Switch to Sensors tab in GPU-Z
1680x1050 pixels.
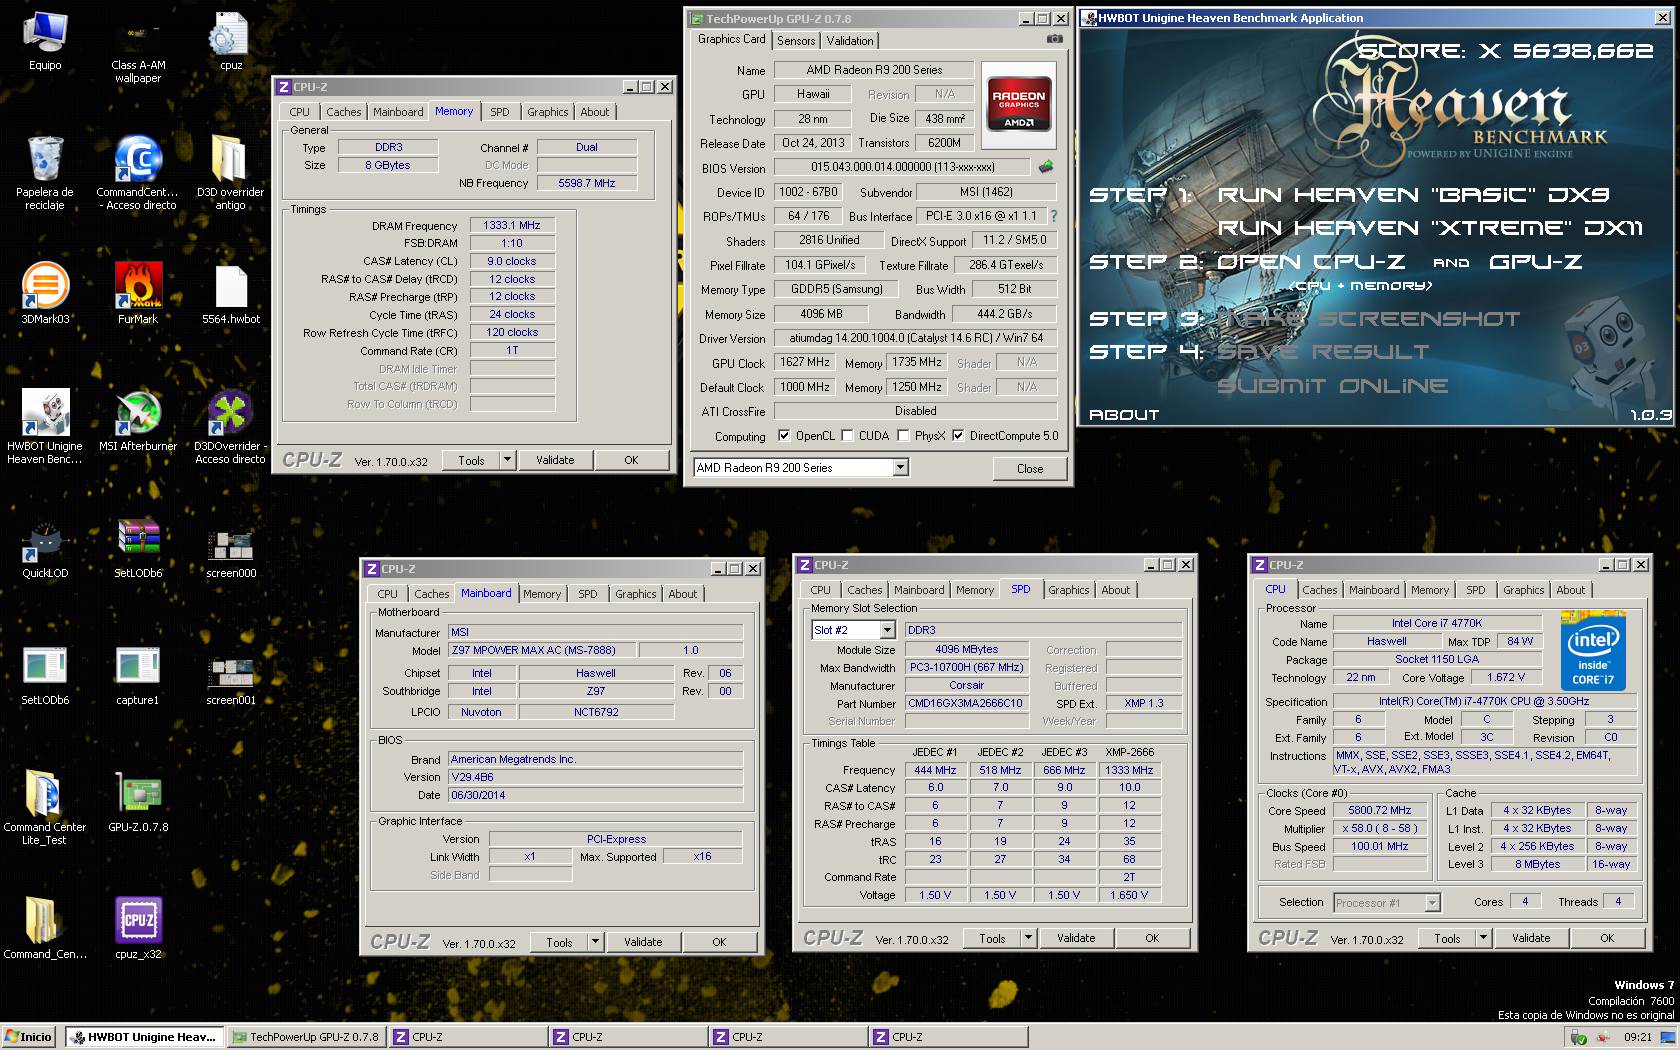[x=796, y=41]
